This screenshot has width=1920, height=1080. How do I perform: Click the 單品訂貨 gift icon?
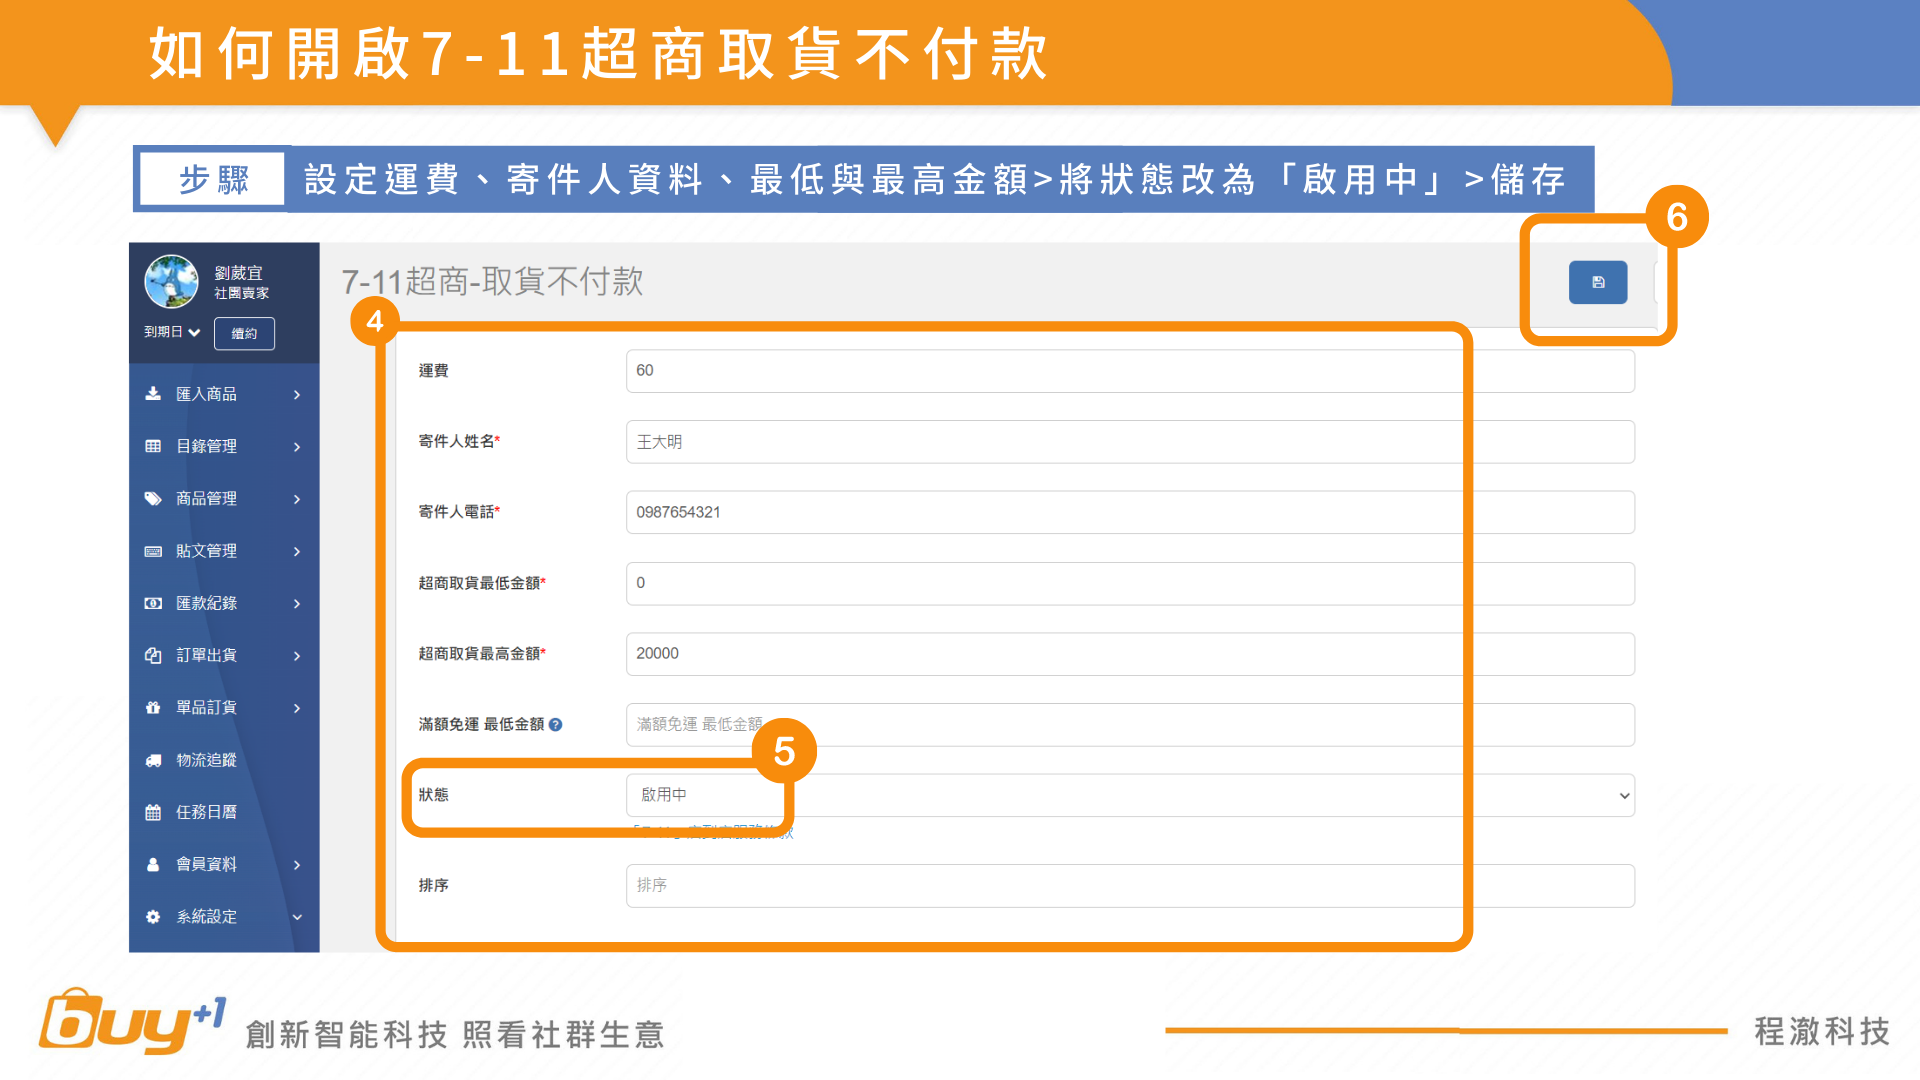[153, 708]
